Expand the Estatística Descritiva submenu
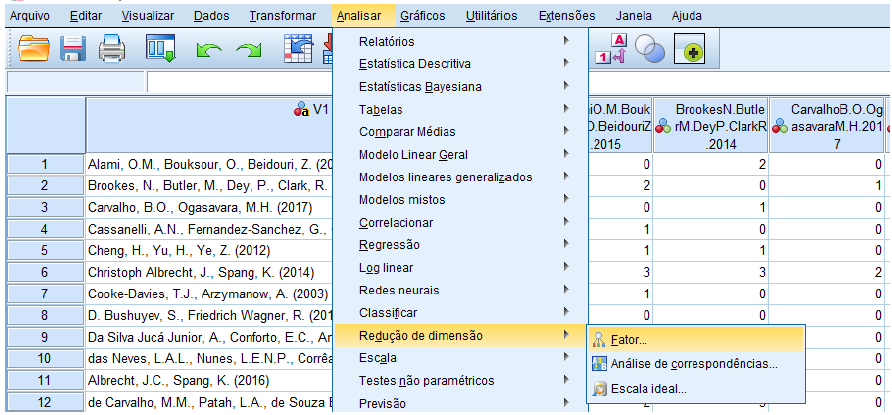 pos(414,64)
